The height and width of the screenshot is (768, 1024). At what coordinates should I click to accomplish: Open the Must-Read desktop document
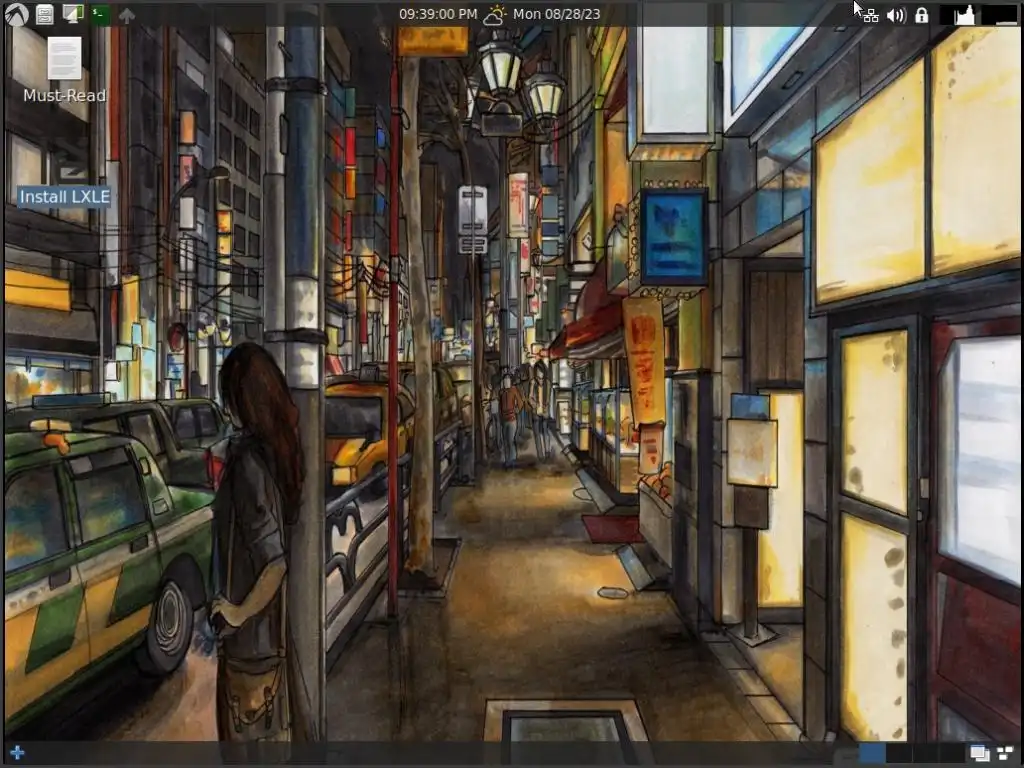point(64,69)
